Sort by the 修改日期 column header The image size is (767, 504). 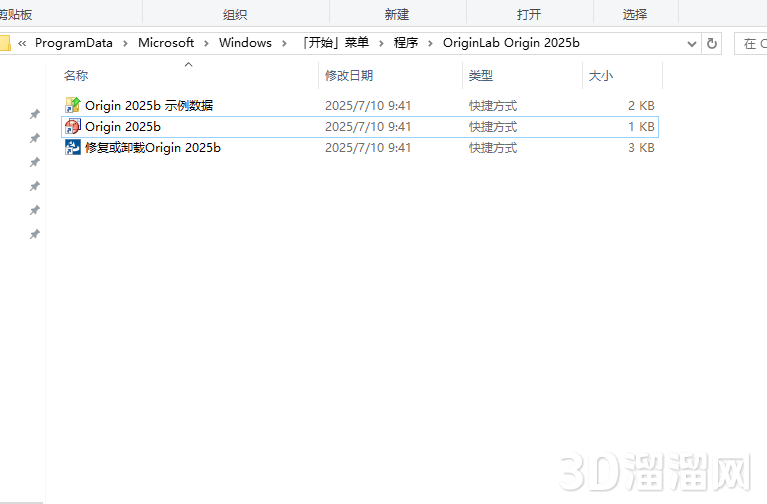point(349,75)
